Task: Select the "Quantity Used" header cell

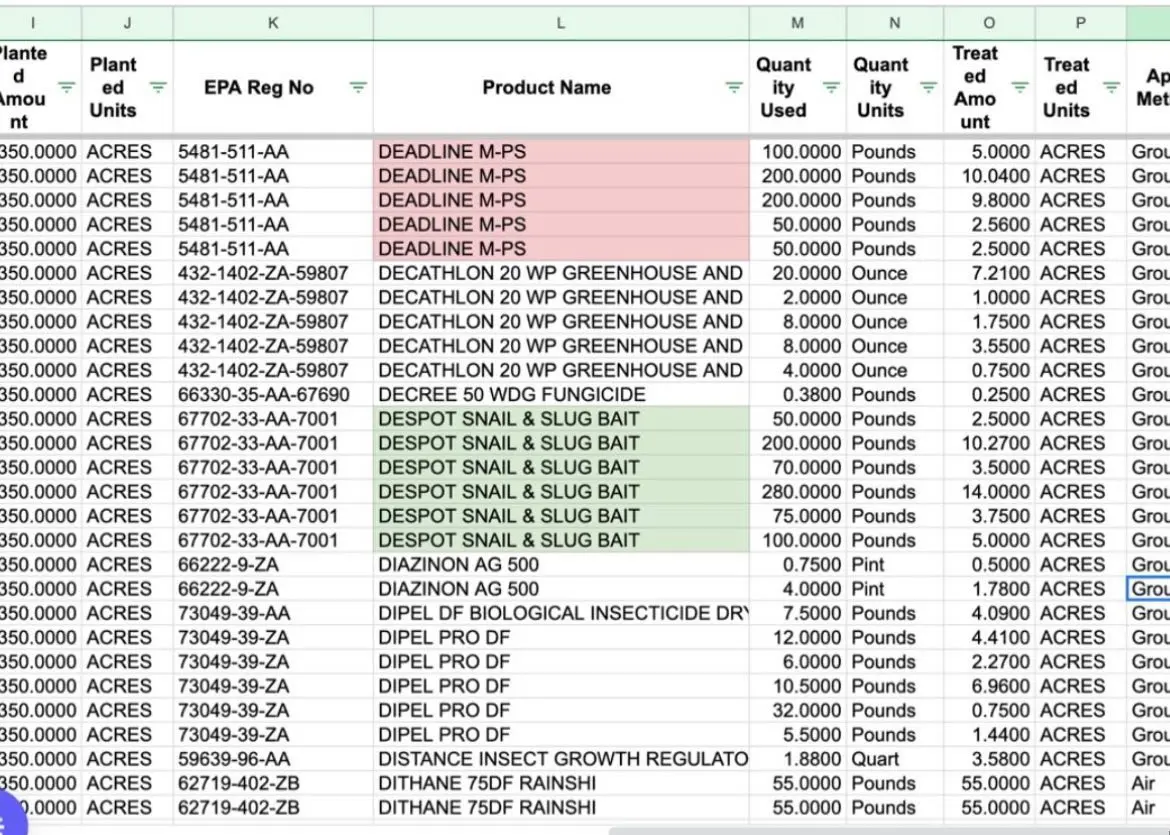Action: pos(798,87)
